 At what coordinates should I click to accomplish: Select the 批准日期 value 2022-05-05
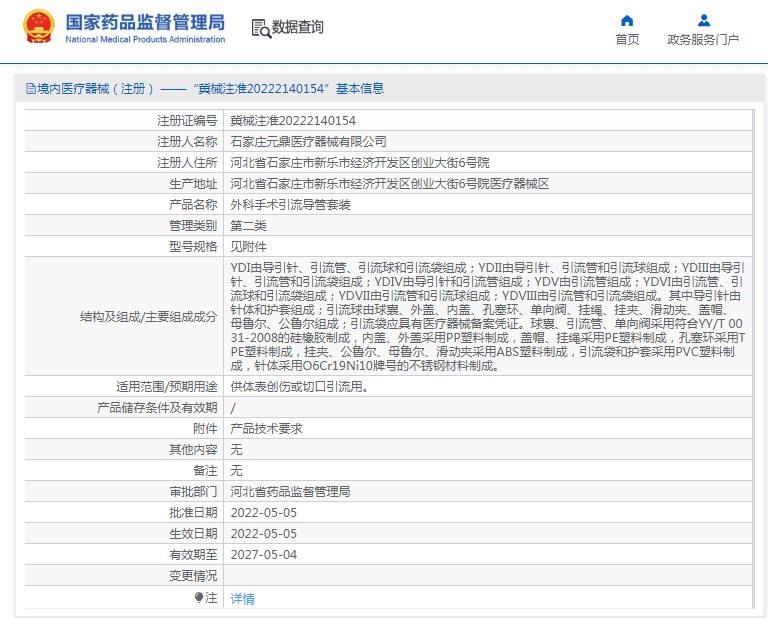(x=264, y=513)
